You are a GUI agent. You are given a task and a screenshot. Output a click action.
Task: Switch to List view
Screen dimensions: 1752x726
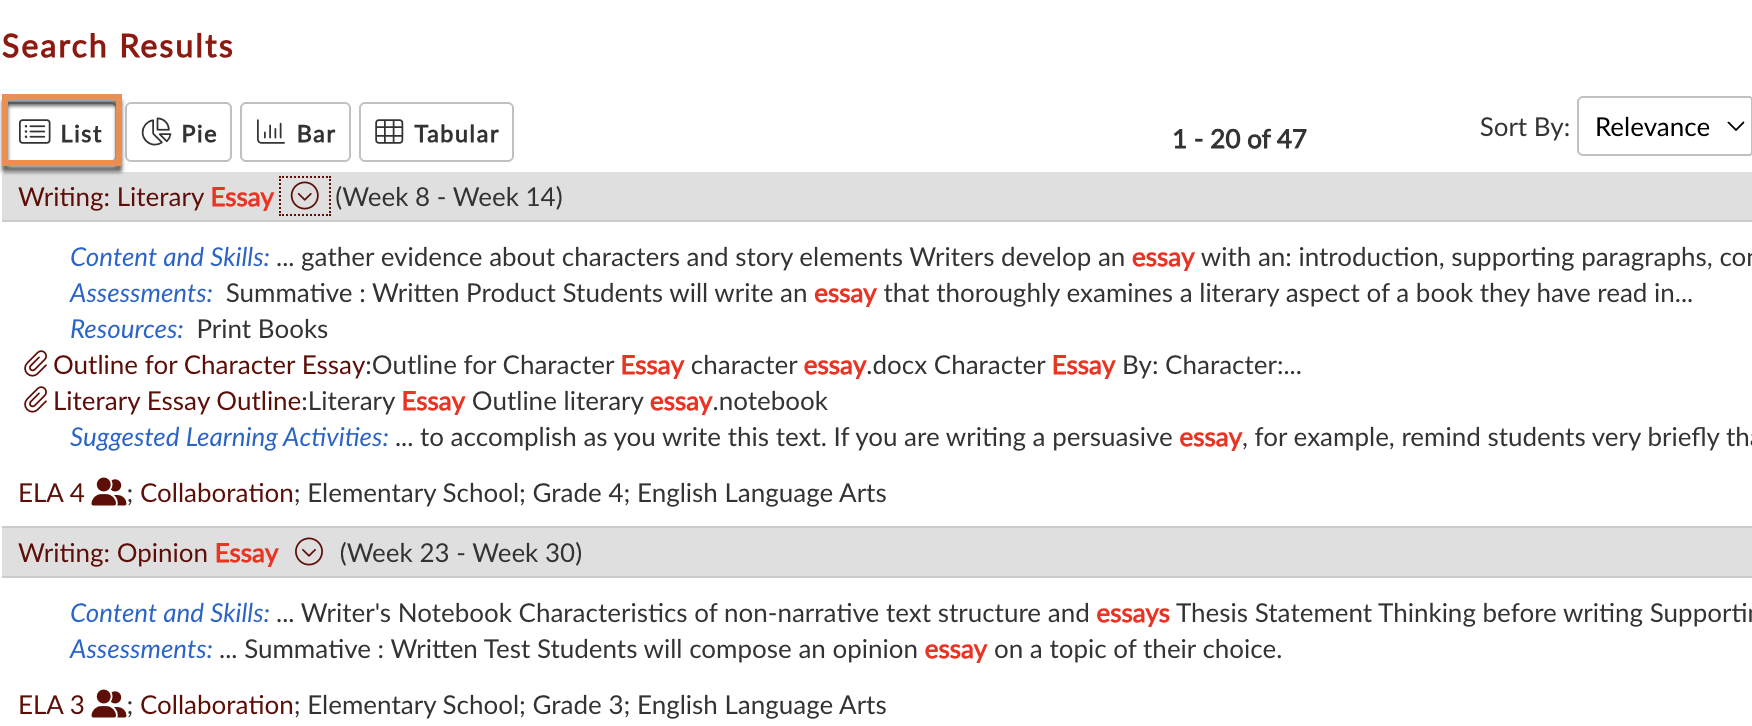tap(62, 132)
